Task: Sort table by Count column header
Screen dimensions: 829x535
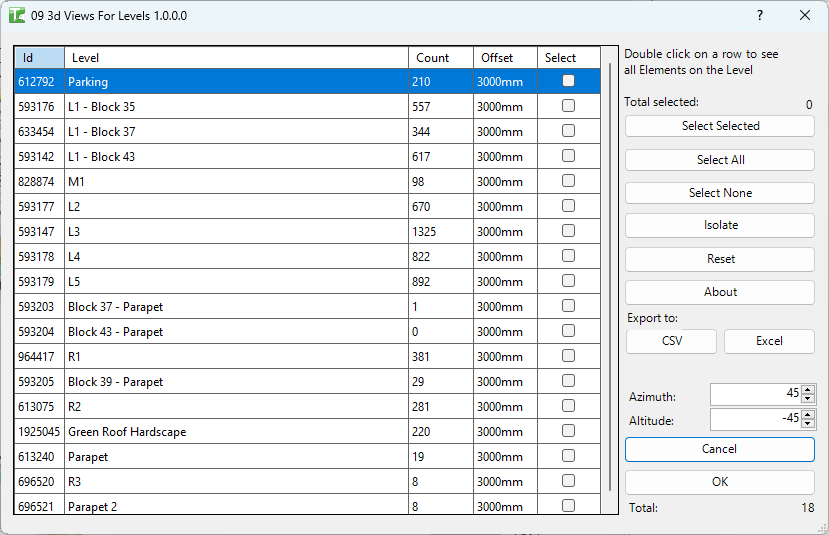Action: [x=440, y=58]
